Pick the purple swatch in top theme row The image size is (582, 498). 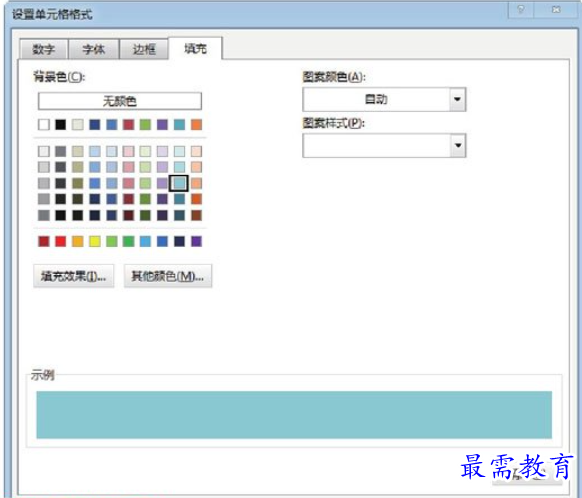(162, 124)
